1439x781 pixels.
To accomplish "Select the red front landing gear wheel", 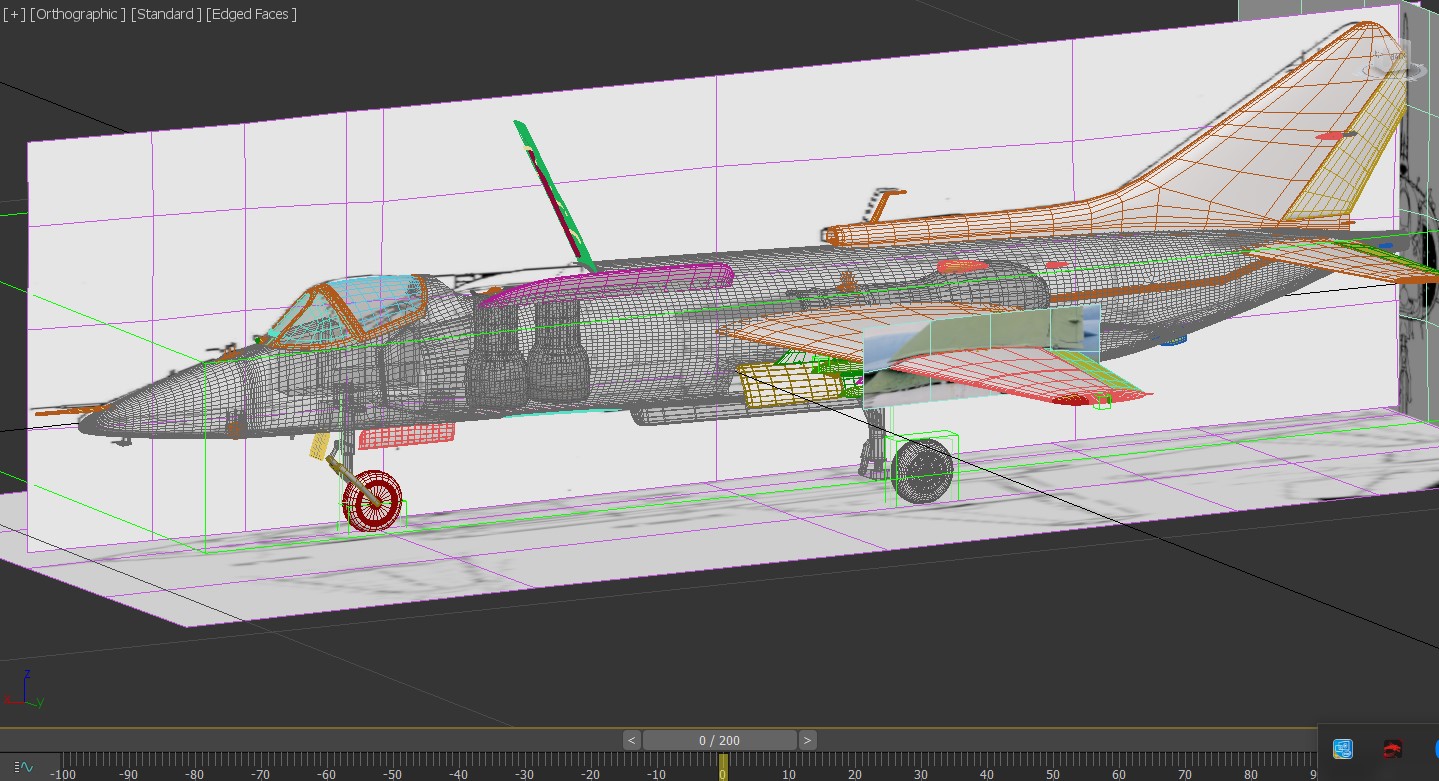I will [x=373, y=500].
